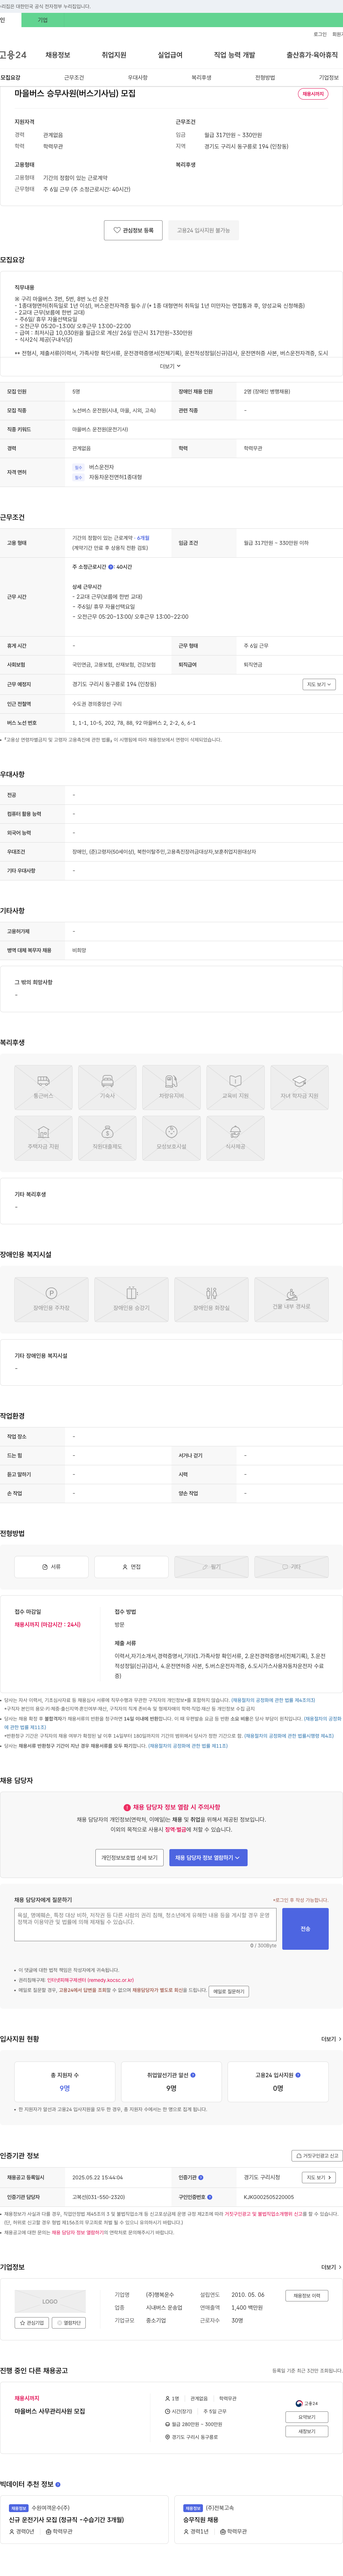Jump to 복리후생 section tab

(x=201, y=77)
